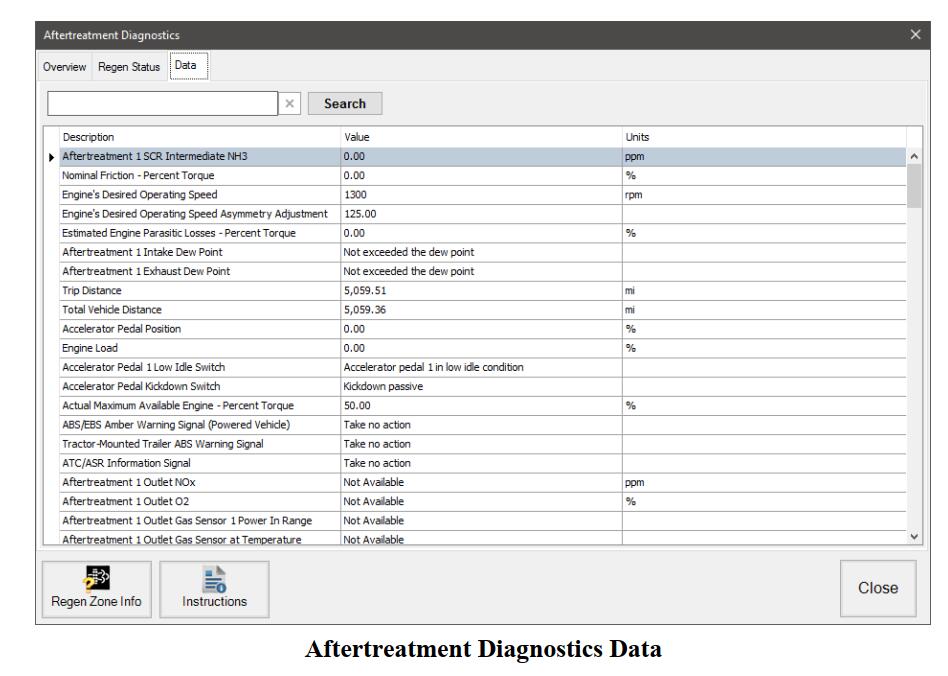Image resolution: width=948 pixels, height=676 pixels.
Task: Select Accelerator Pedal 1 Low Idle Switch
Action: (x=482, y=367)
